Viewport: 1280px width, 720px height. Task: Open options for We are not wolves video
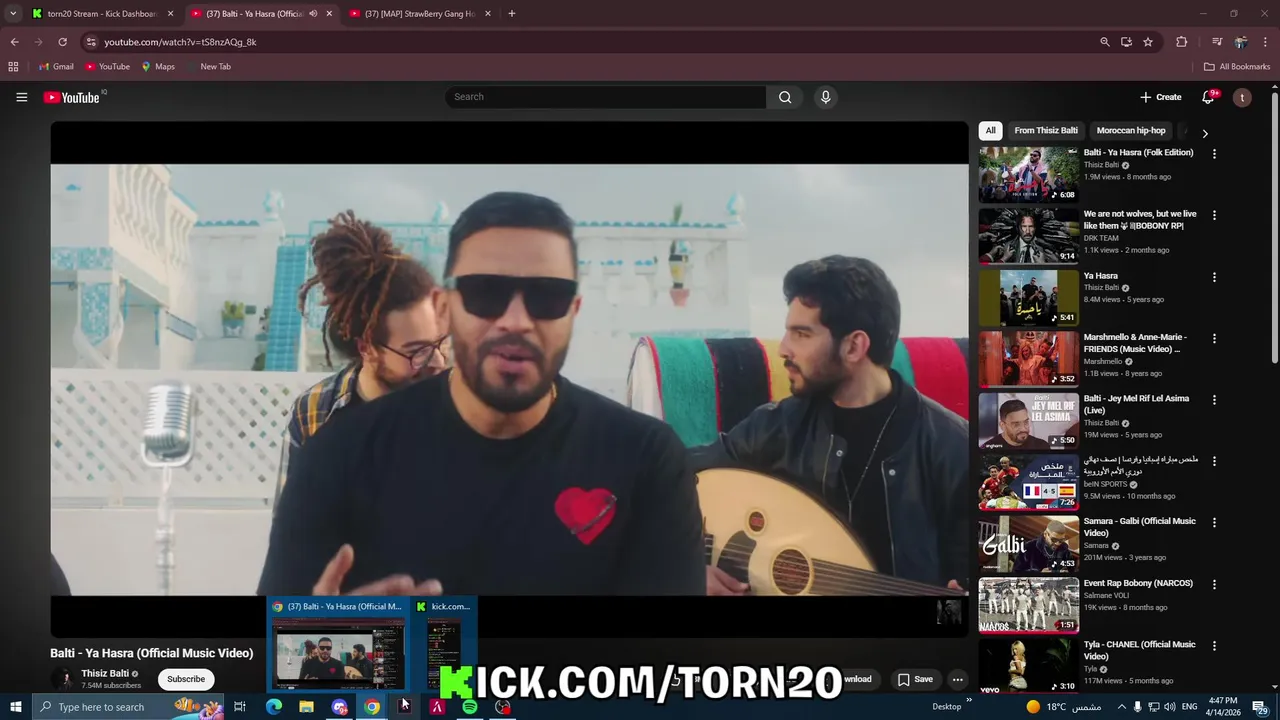[1214, 215]
